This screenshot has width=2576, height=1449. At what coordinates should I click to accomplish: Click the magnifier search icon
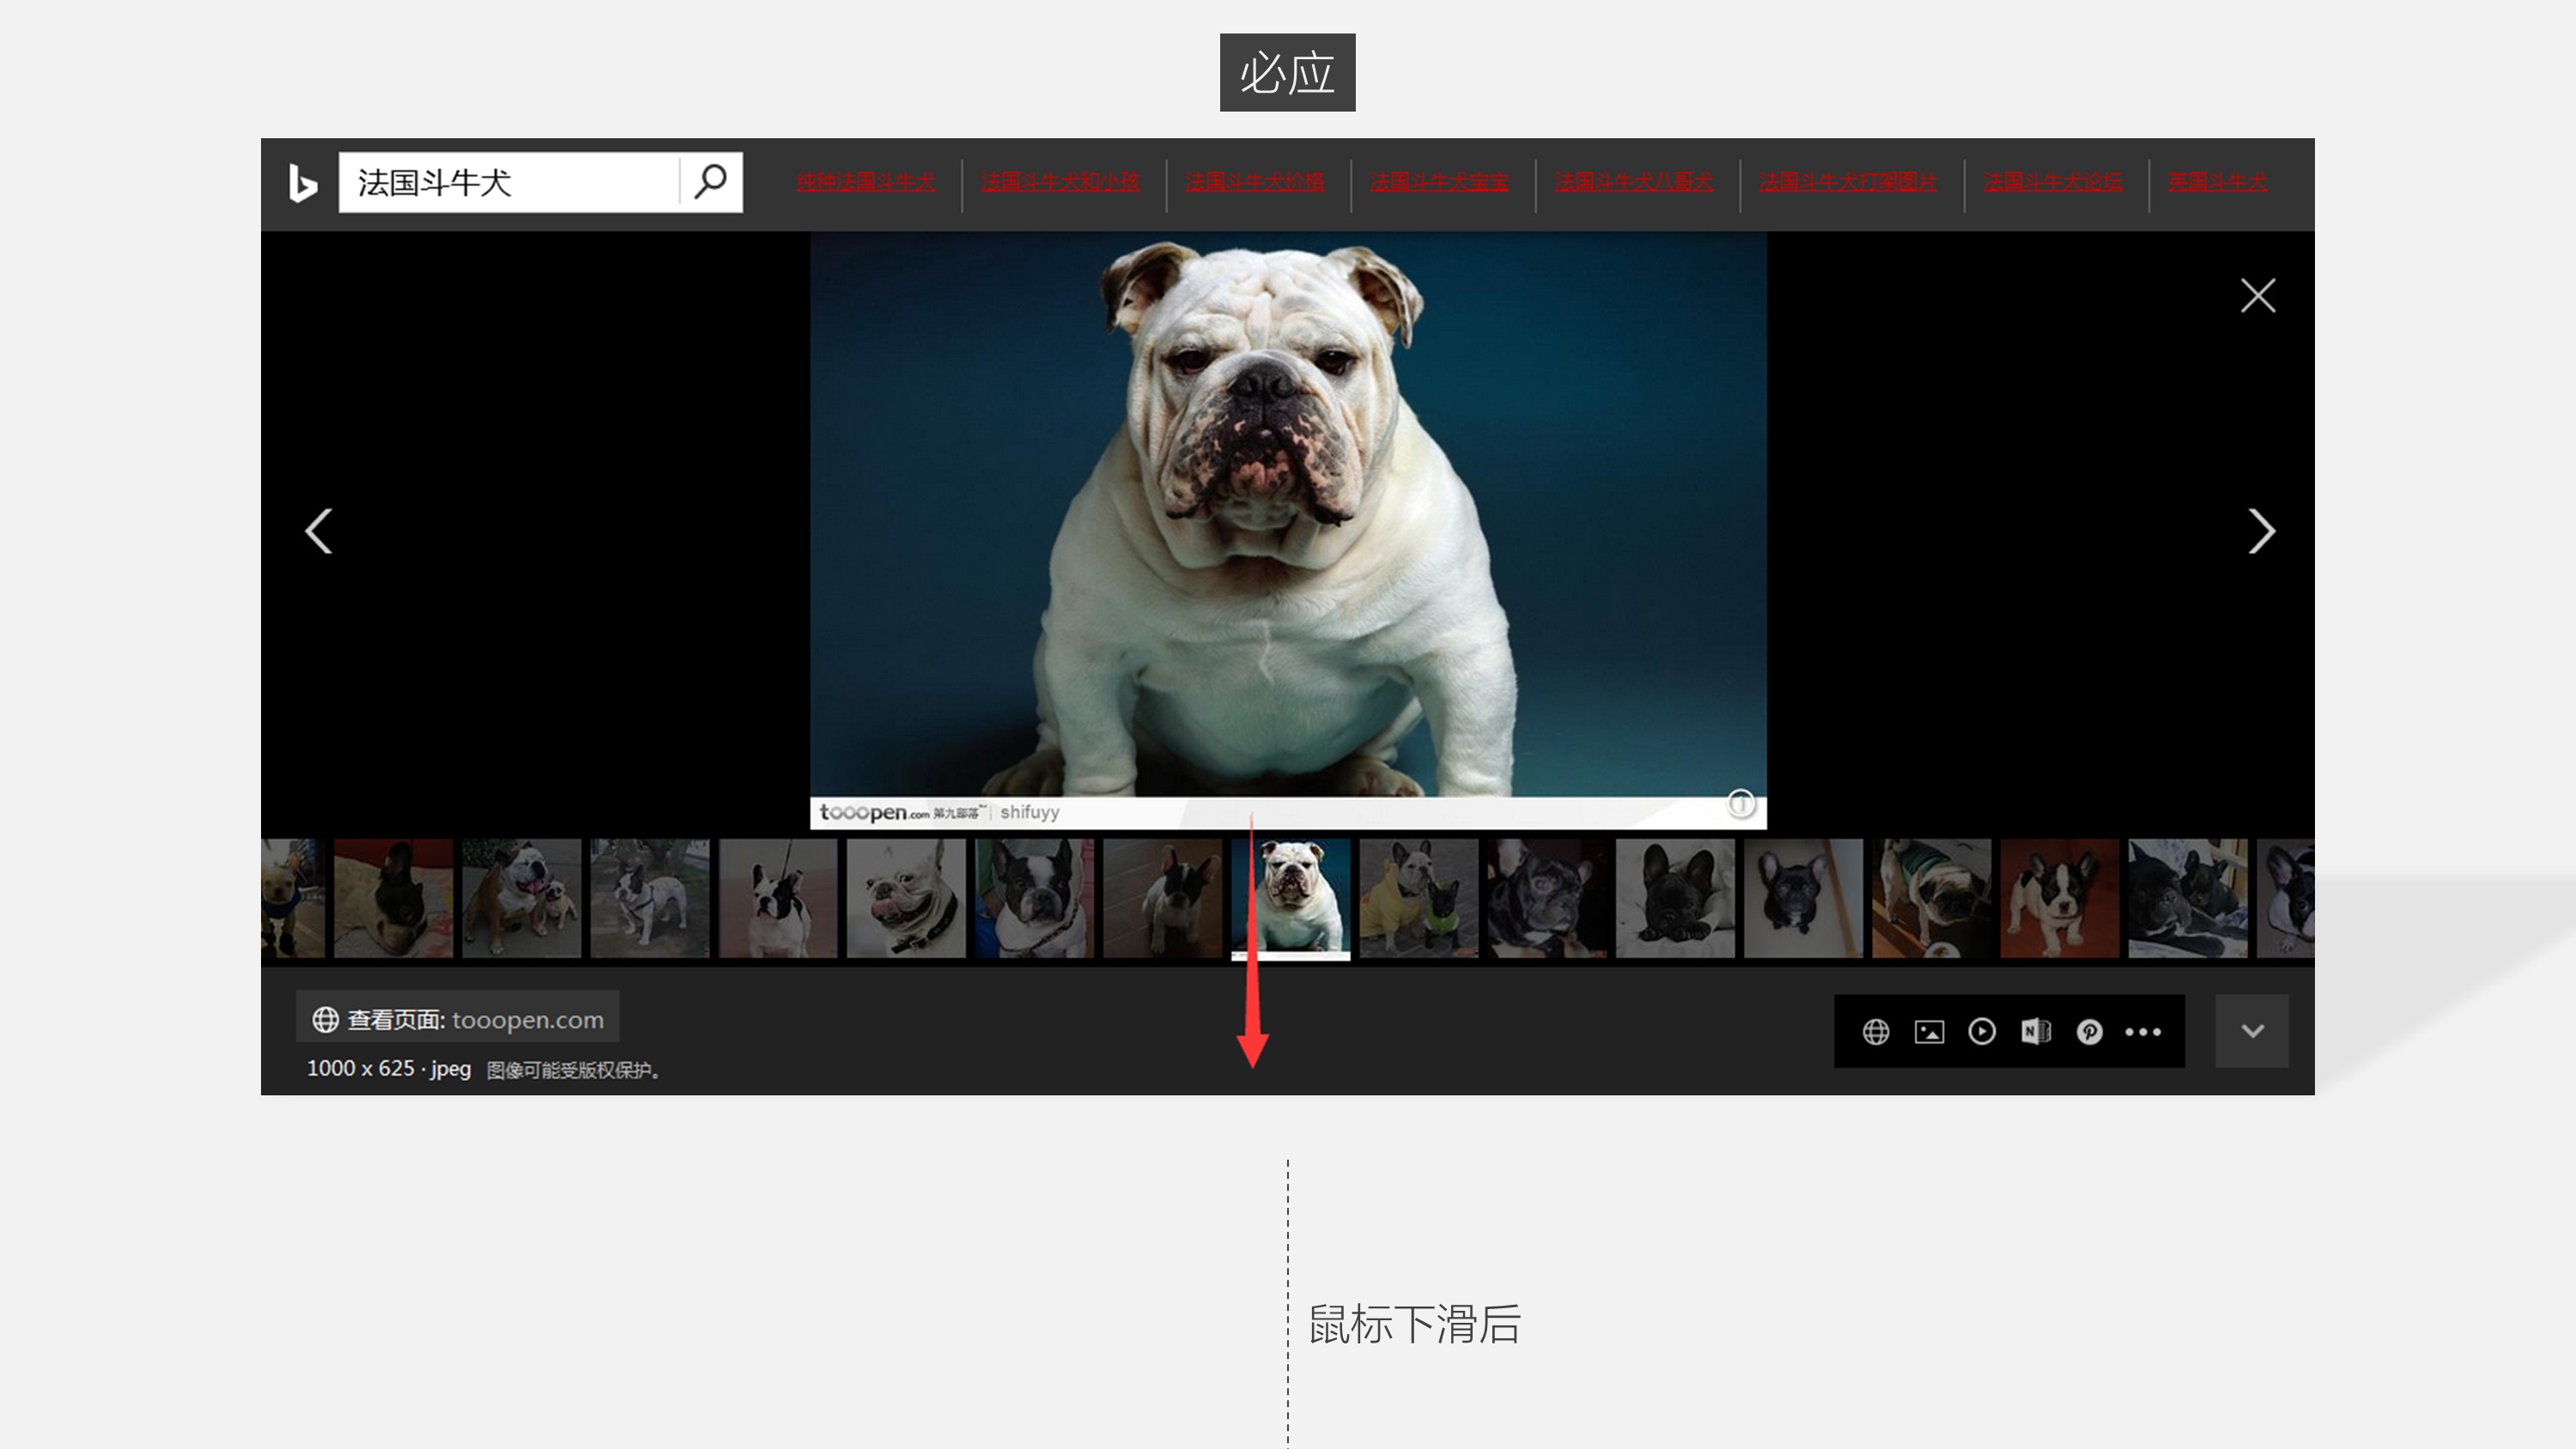(710, 182)
